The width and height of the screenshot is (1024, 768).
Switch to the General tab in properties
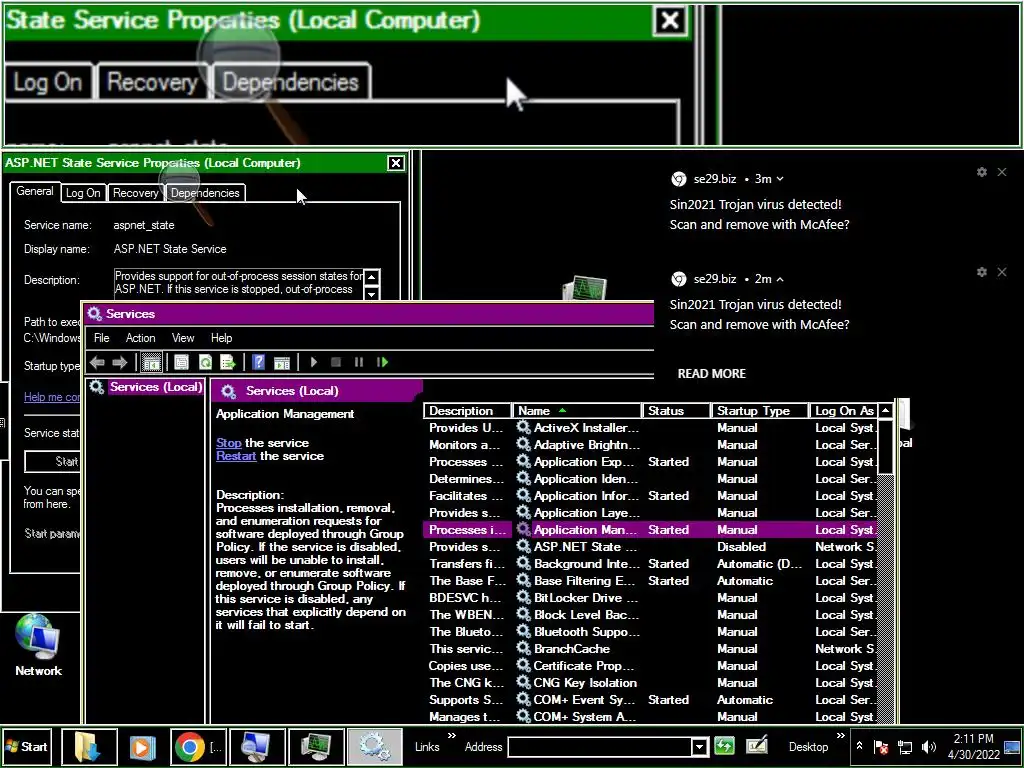[x=35, y=191]
